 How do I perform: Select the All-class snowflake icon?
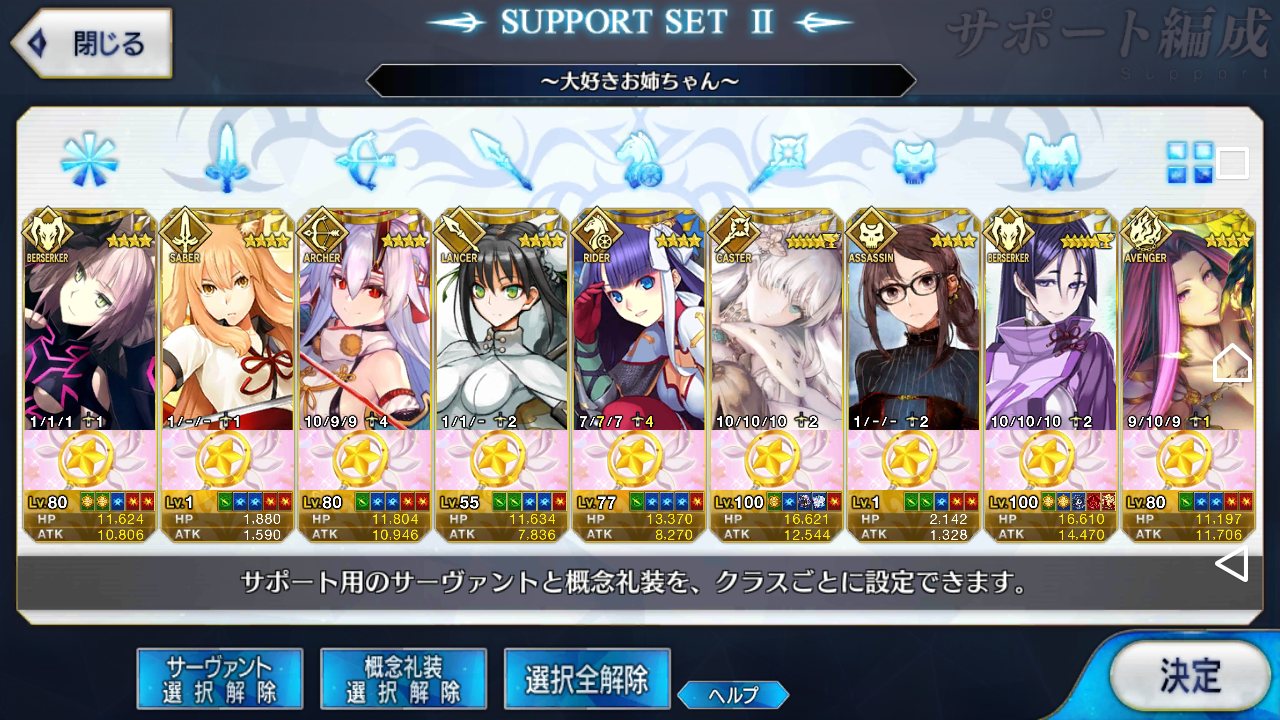pyautogui.click(x=90, y=160)
